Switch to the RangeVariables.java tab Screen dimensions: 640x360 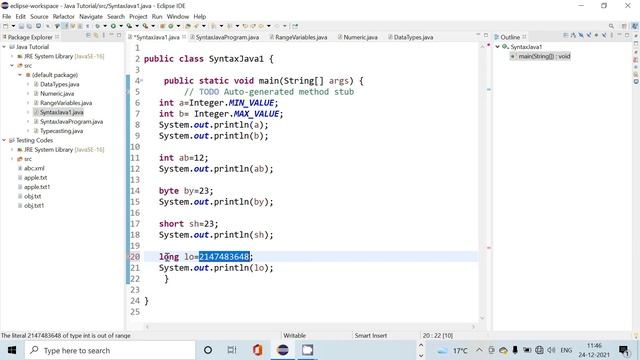tap(301, 37)
